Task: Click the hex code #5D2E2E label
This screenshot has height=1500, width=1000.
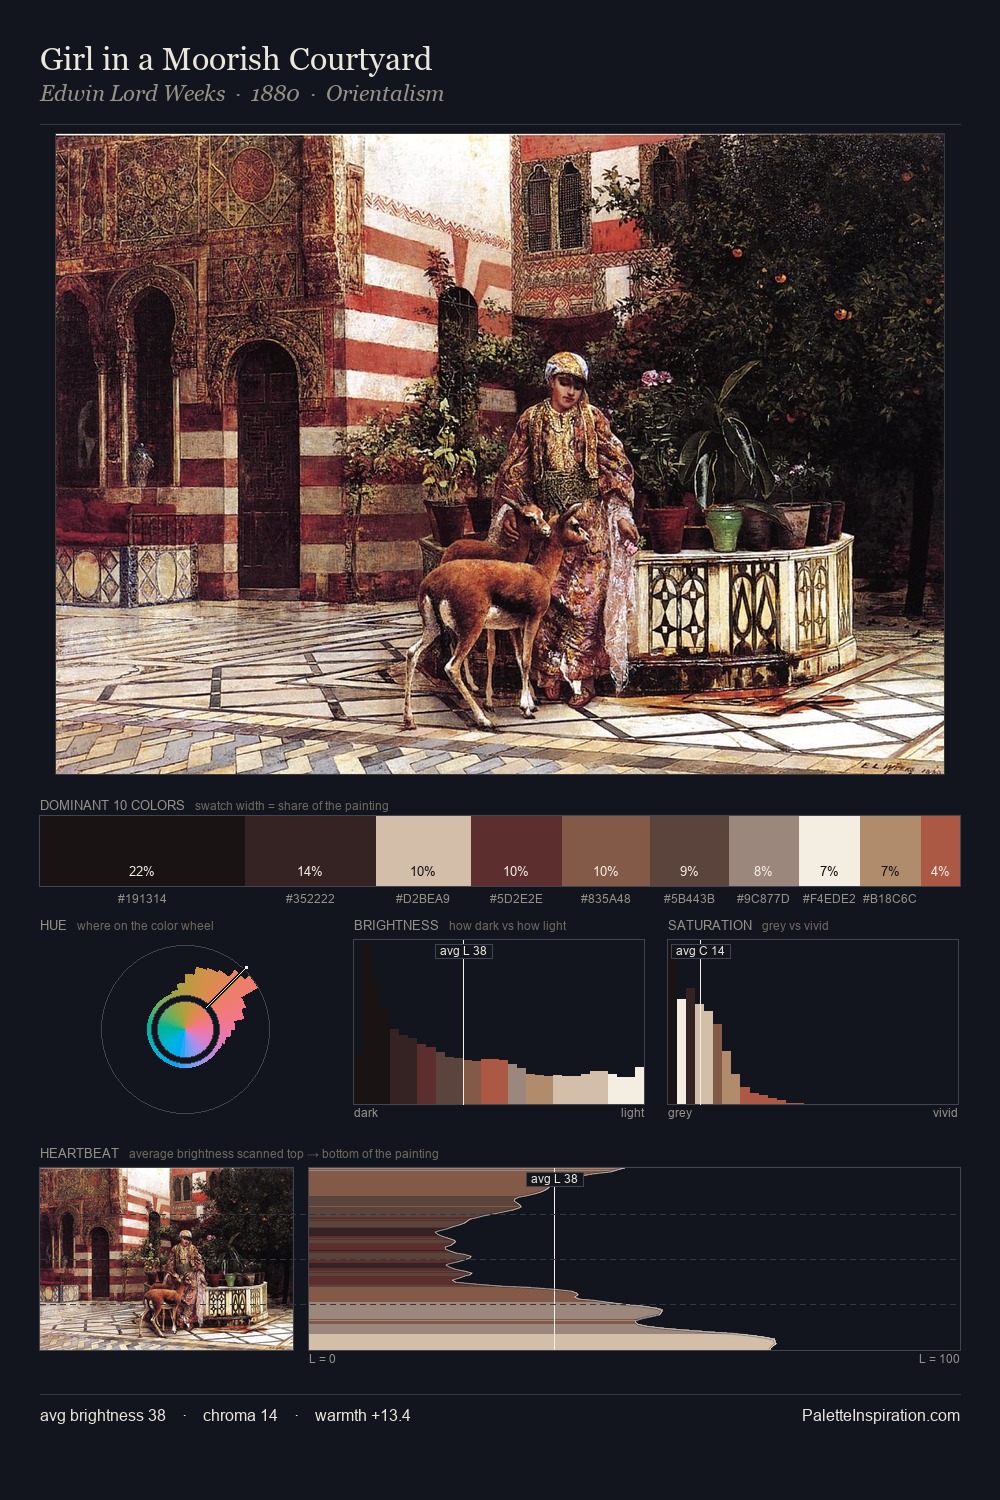Action: pyautogui.click(x=516, y=899)
